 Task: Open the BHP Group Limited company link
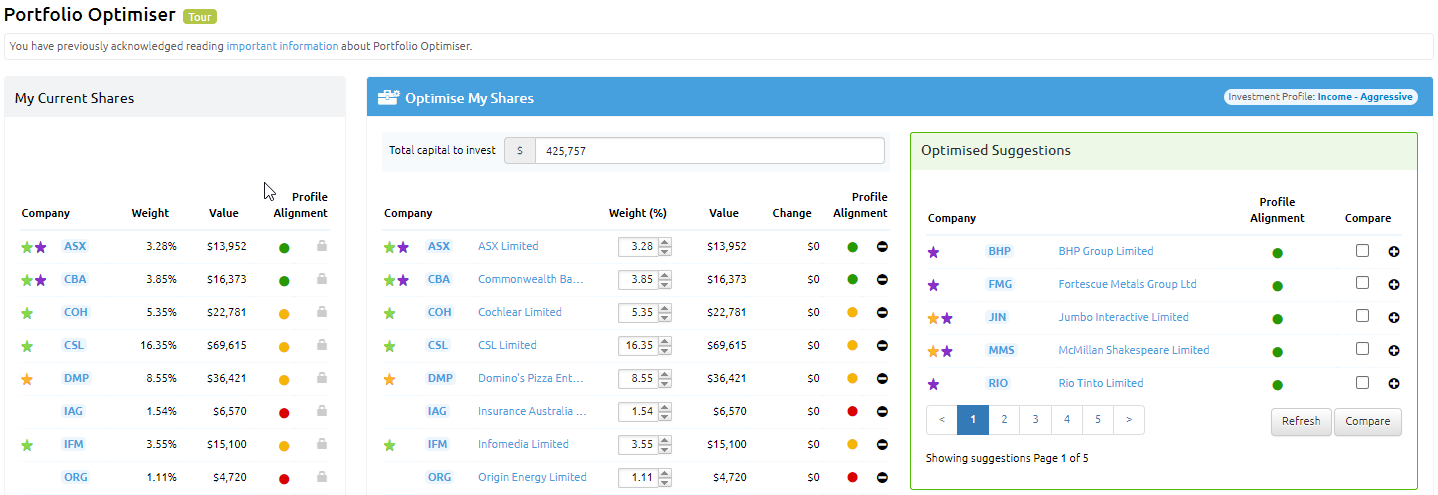click(1106, 252)
